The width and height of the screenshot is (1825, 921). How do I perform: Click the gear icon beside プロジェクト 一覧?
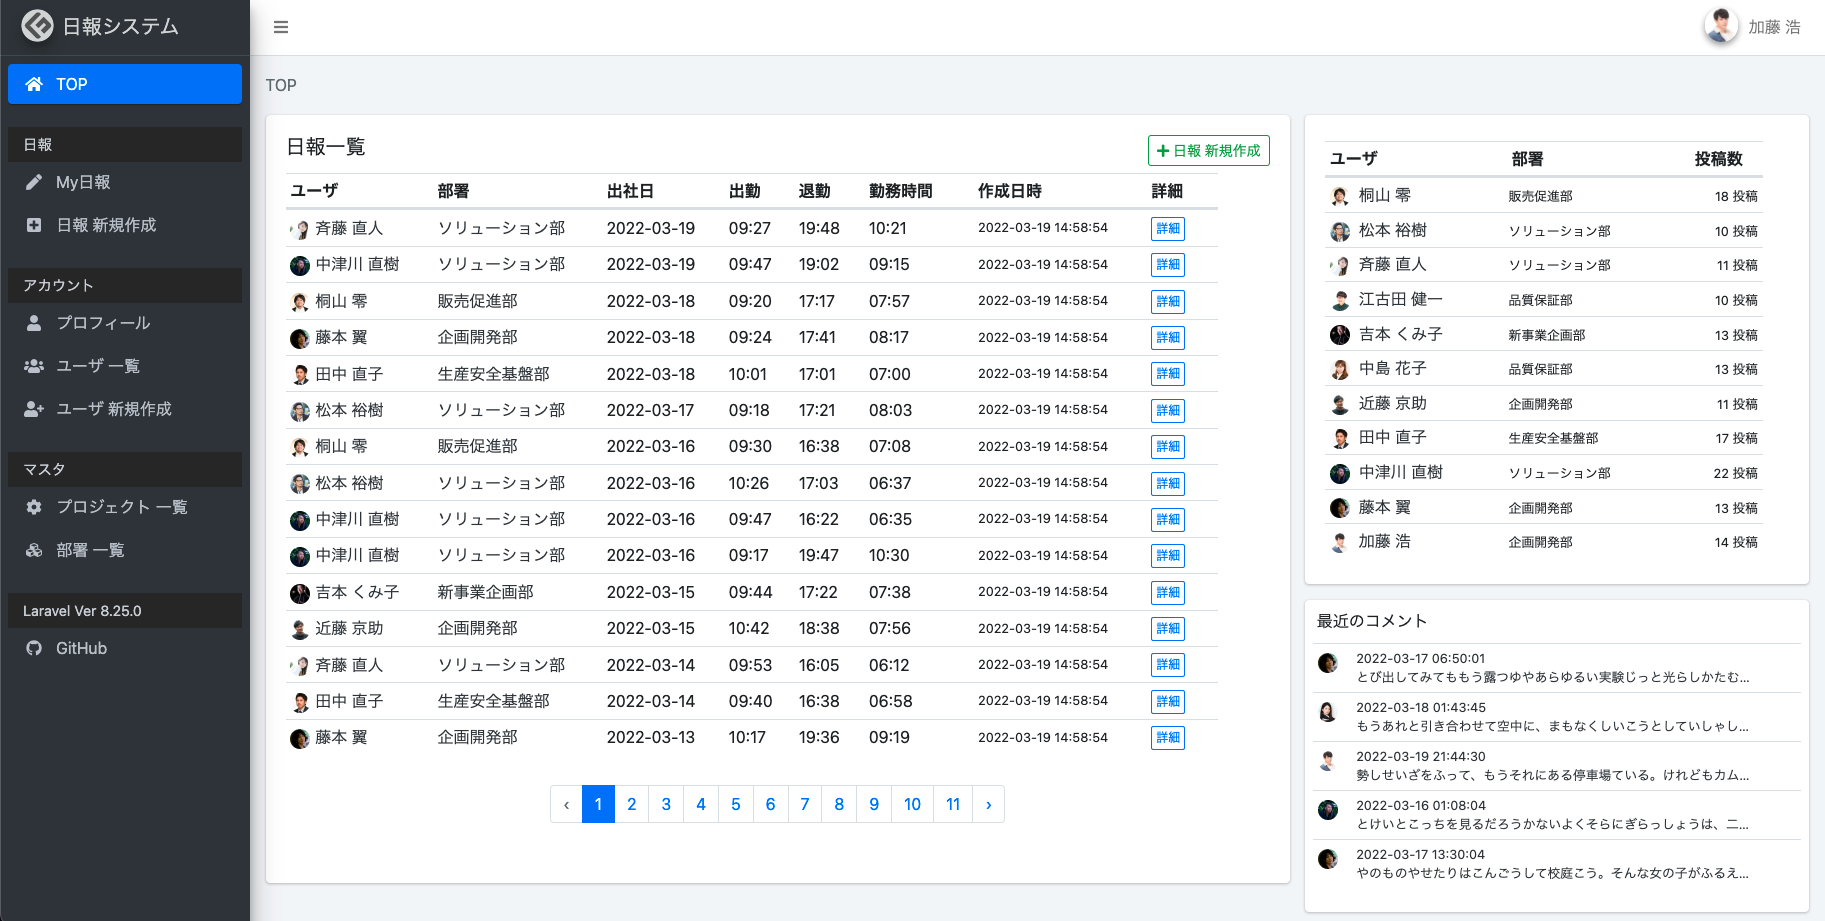(x=34, y=507)
